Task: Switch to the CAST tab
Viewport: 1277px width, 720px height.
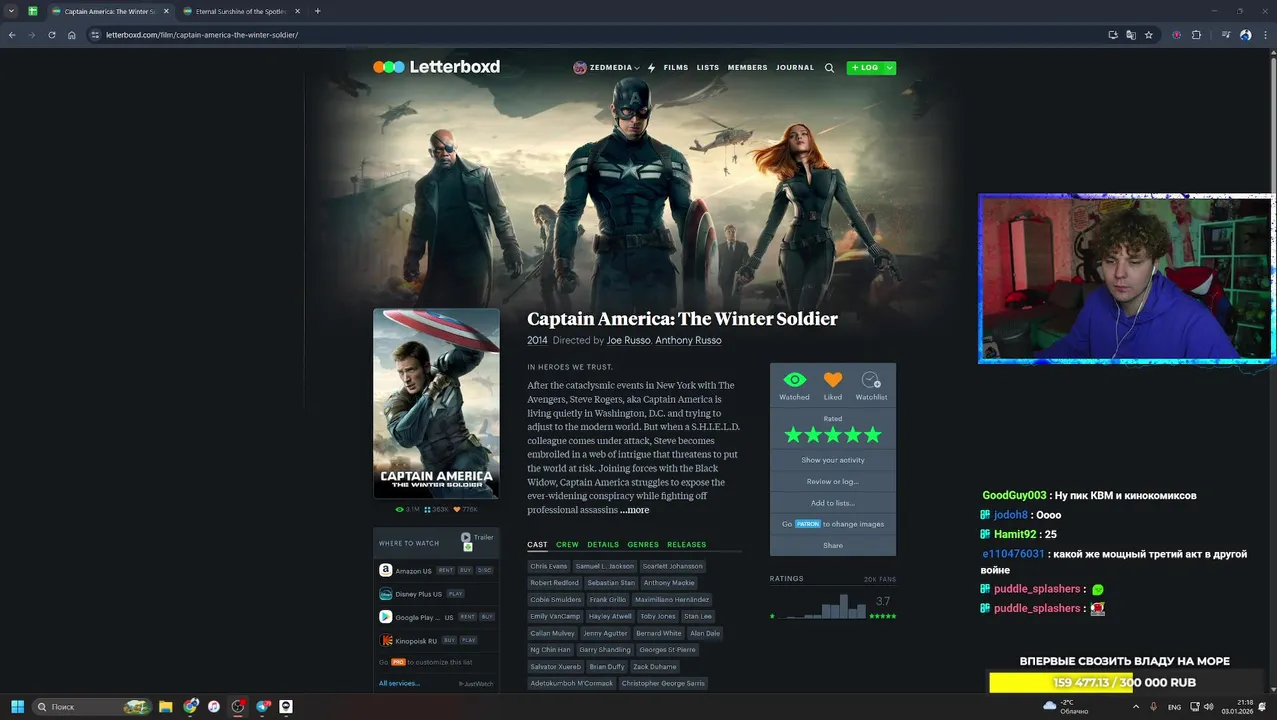Action: pyautogui.click(x=537, y=545)
